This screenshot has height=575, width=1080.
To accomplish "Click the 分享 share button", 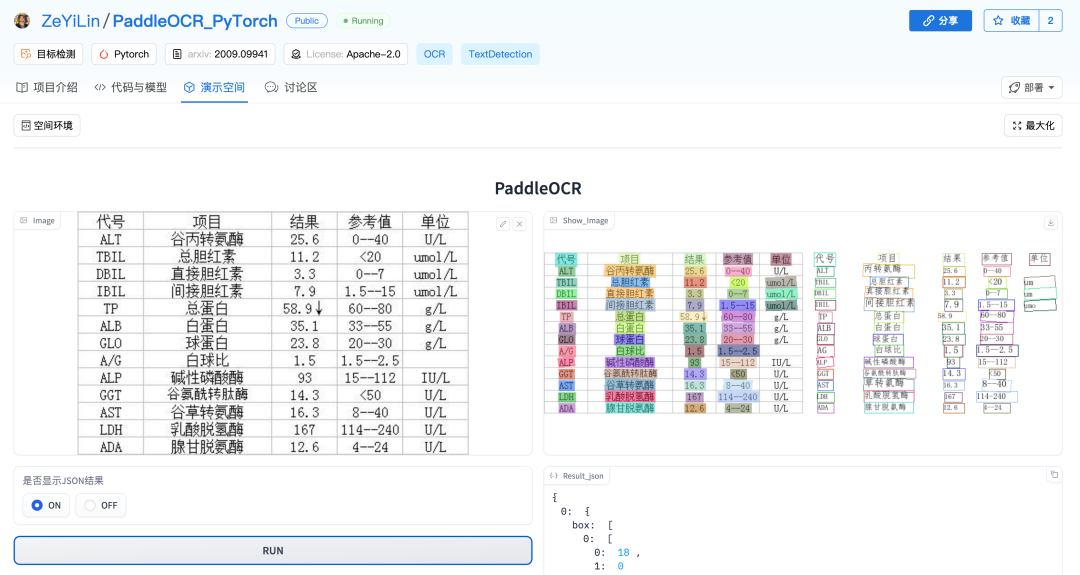I will coord(940,21).
